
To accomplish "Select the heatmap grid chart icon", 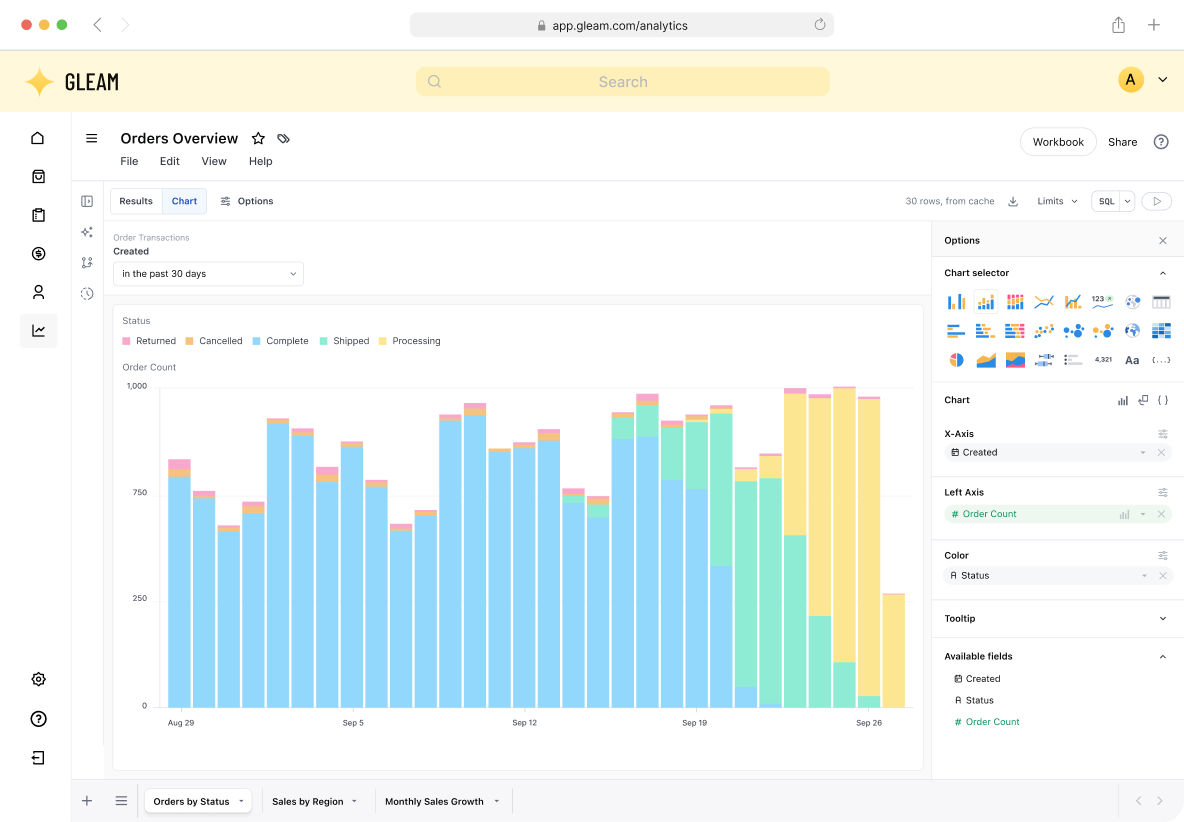I will (1161, 331).
